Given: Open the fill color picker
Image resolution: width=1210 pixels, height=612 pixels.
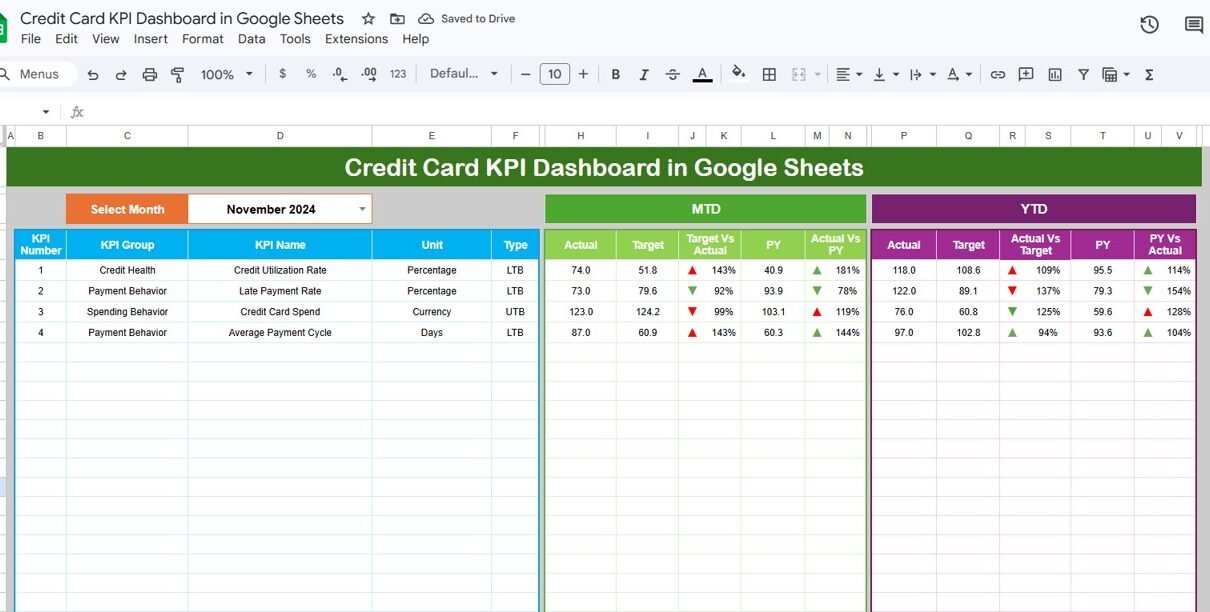Looking at the screenshot, I should (x=738, y=74).
